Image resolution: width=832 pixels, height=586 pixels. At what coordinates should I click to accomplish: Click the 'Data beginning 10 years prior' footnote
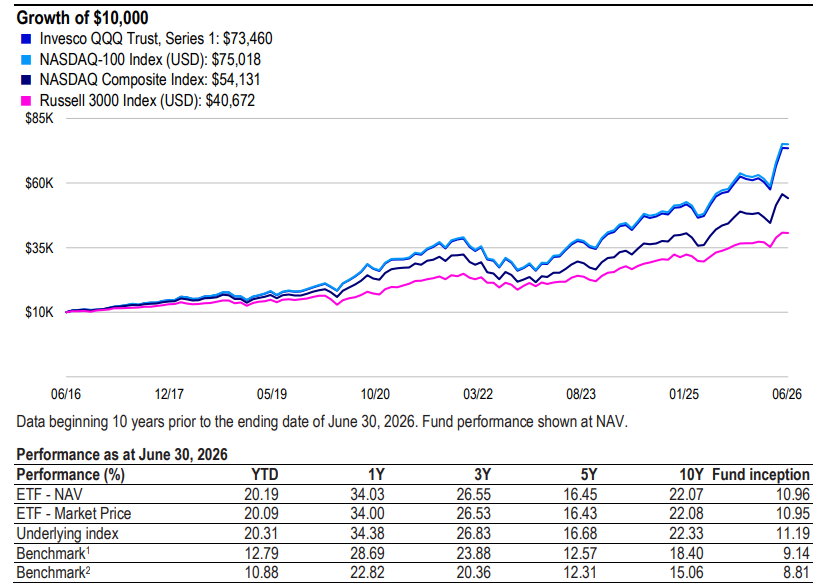click(322, 422)
